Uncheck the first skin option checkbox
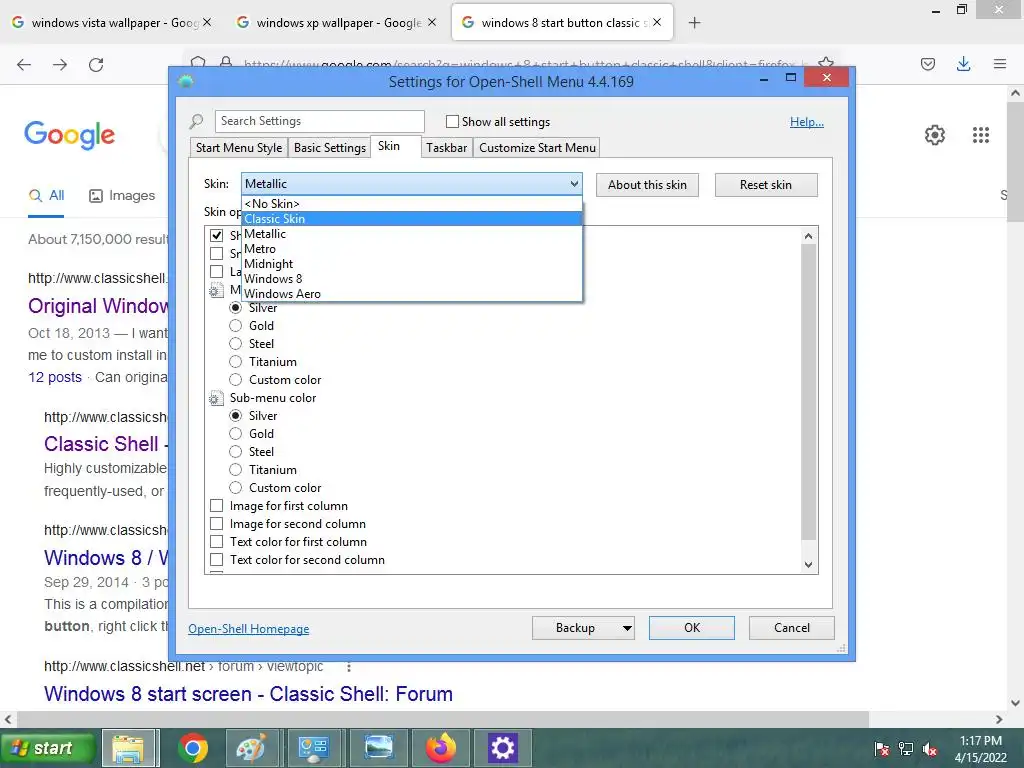The width and height of the screenshot is (1024, 768). (217, 235)
